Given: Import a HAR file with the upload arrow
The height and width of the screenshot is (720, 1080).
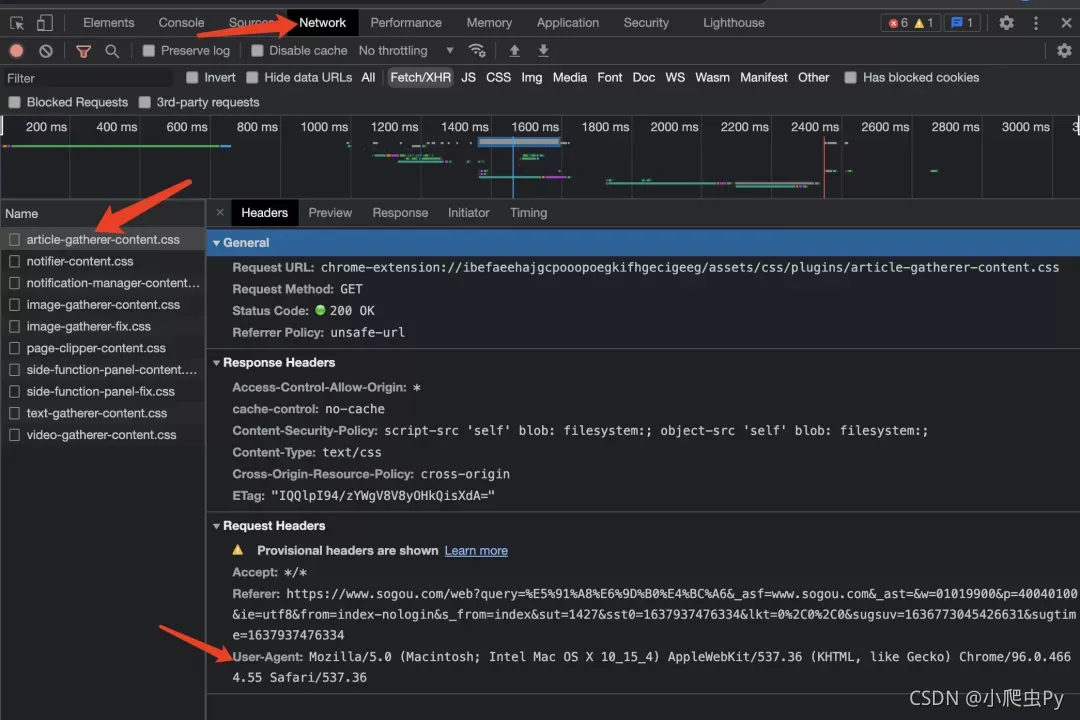Looking at the screenshot, I should 514,50.
